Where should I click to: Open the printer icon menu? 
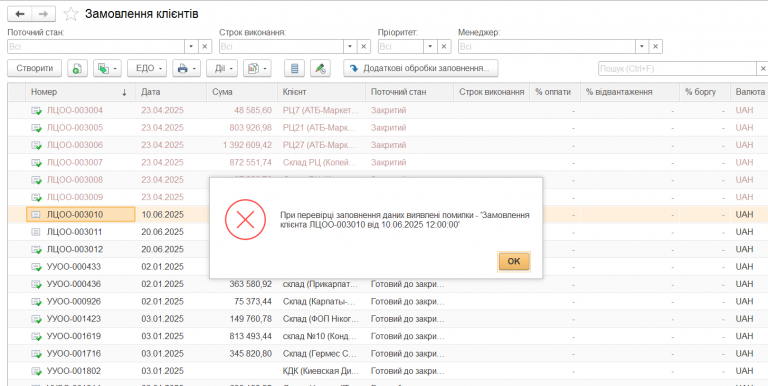186,68
